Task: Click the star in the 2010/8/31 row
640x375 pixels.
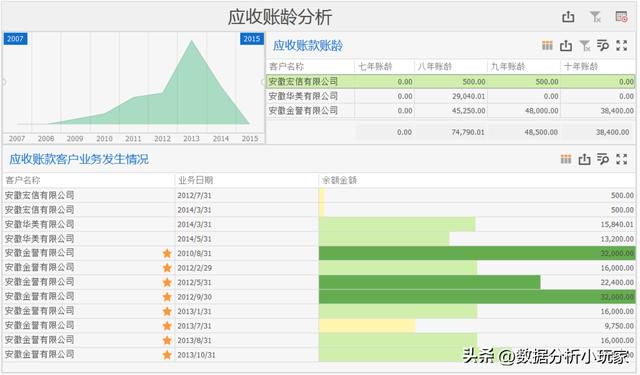Action: (x=167, y=253)
